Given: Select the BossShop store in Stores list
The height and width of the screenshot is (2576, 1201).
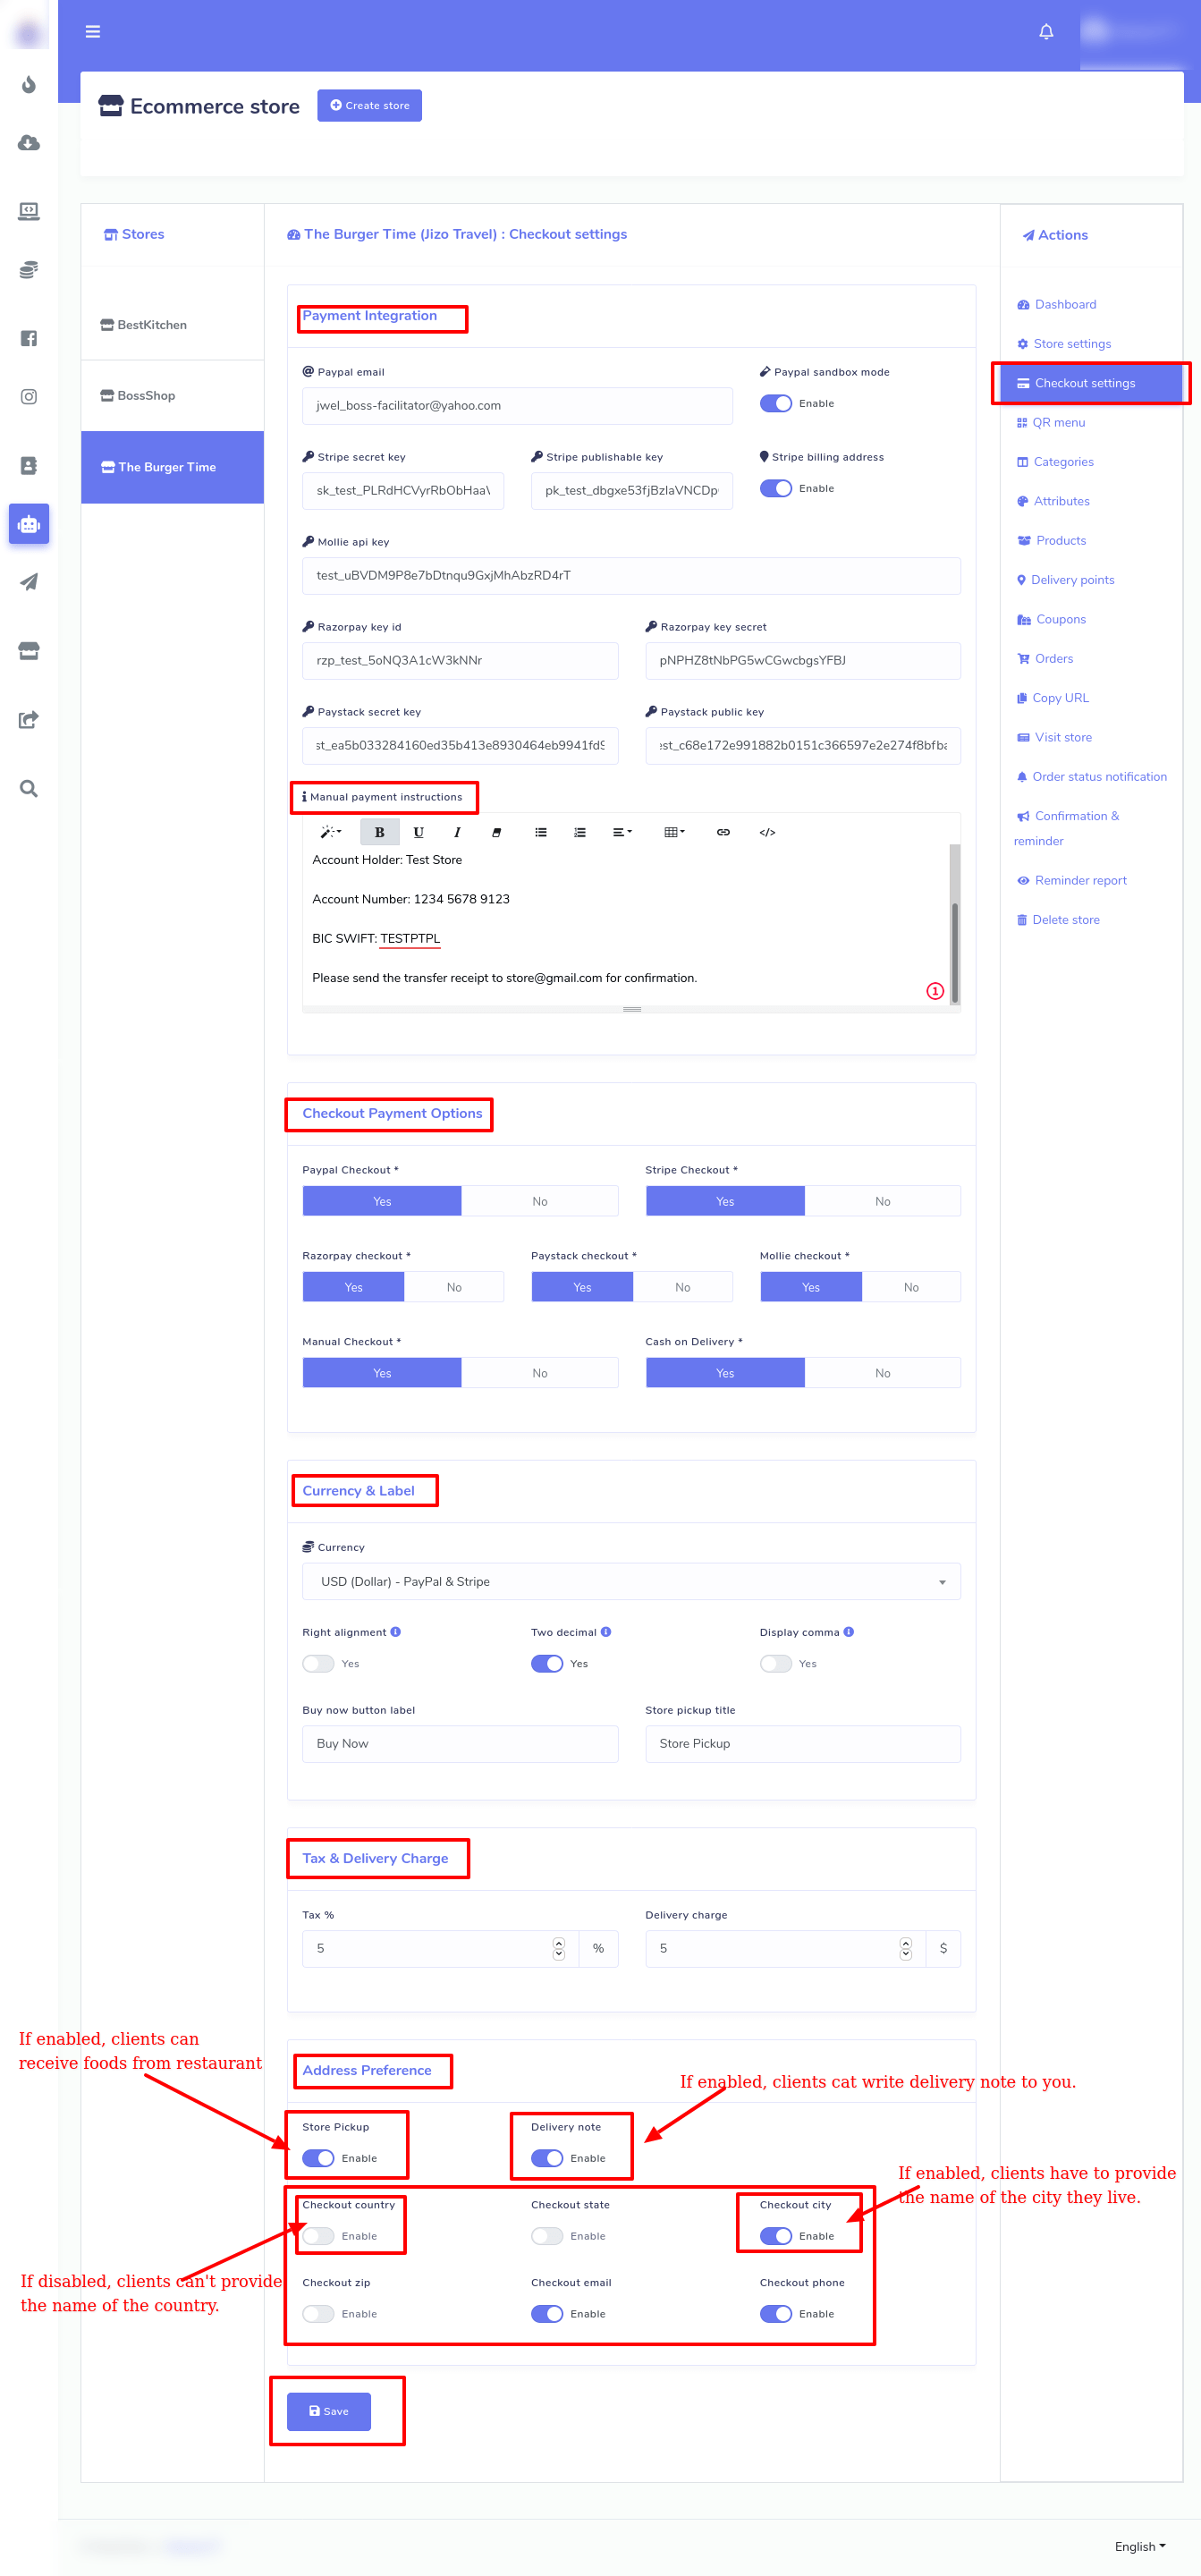Looking at the screenshot, I should pyautogui.click(x=146, y=396).
